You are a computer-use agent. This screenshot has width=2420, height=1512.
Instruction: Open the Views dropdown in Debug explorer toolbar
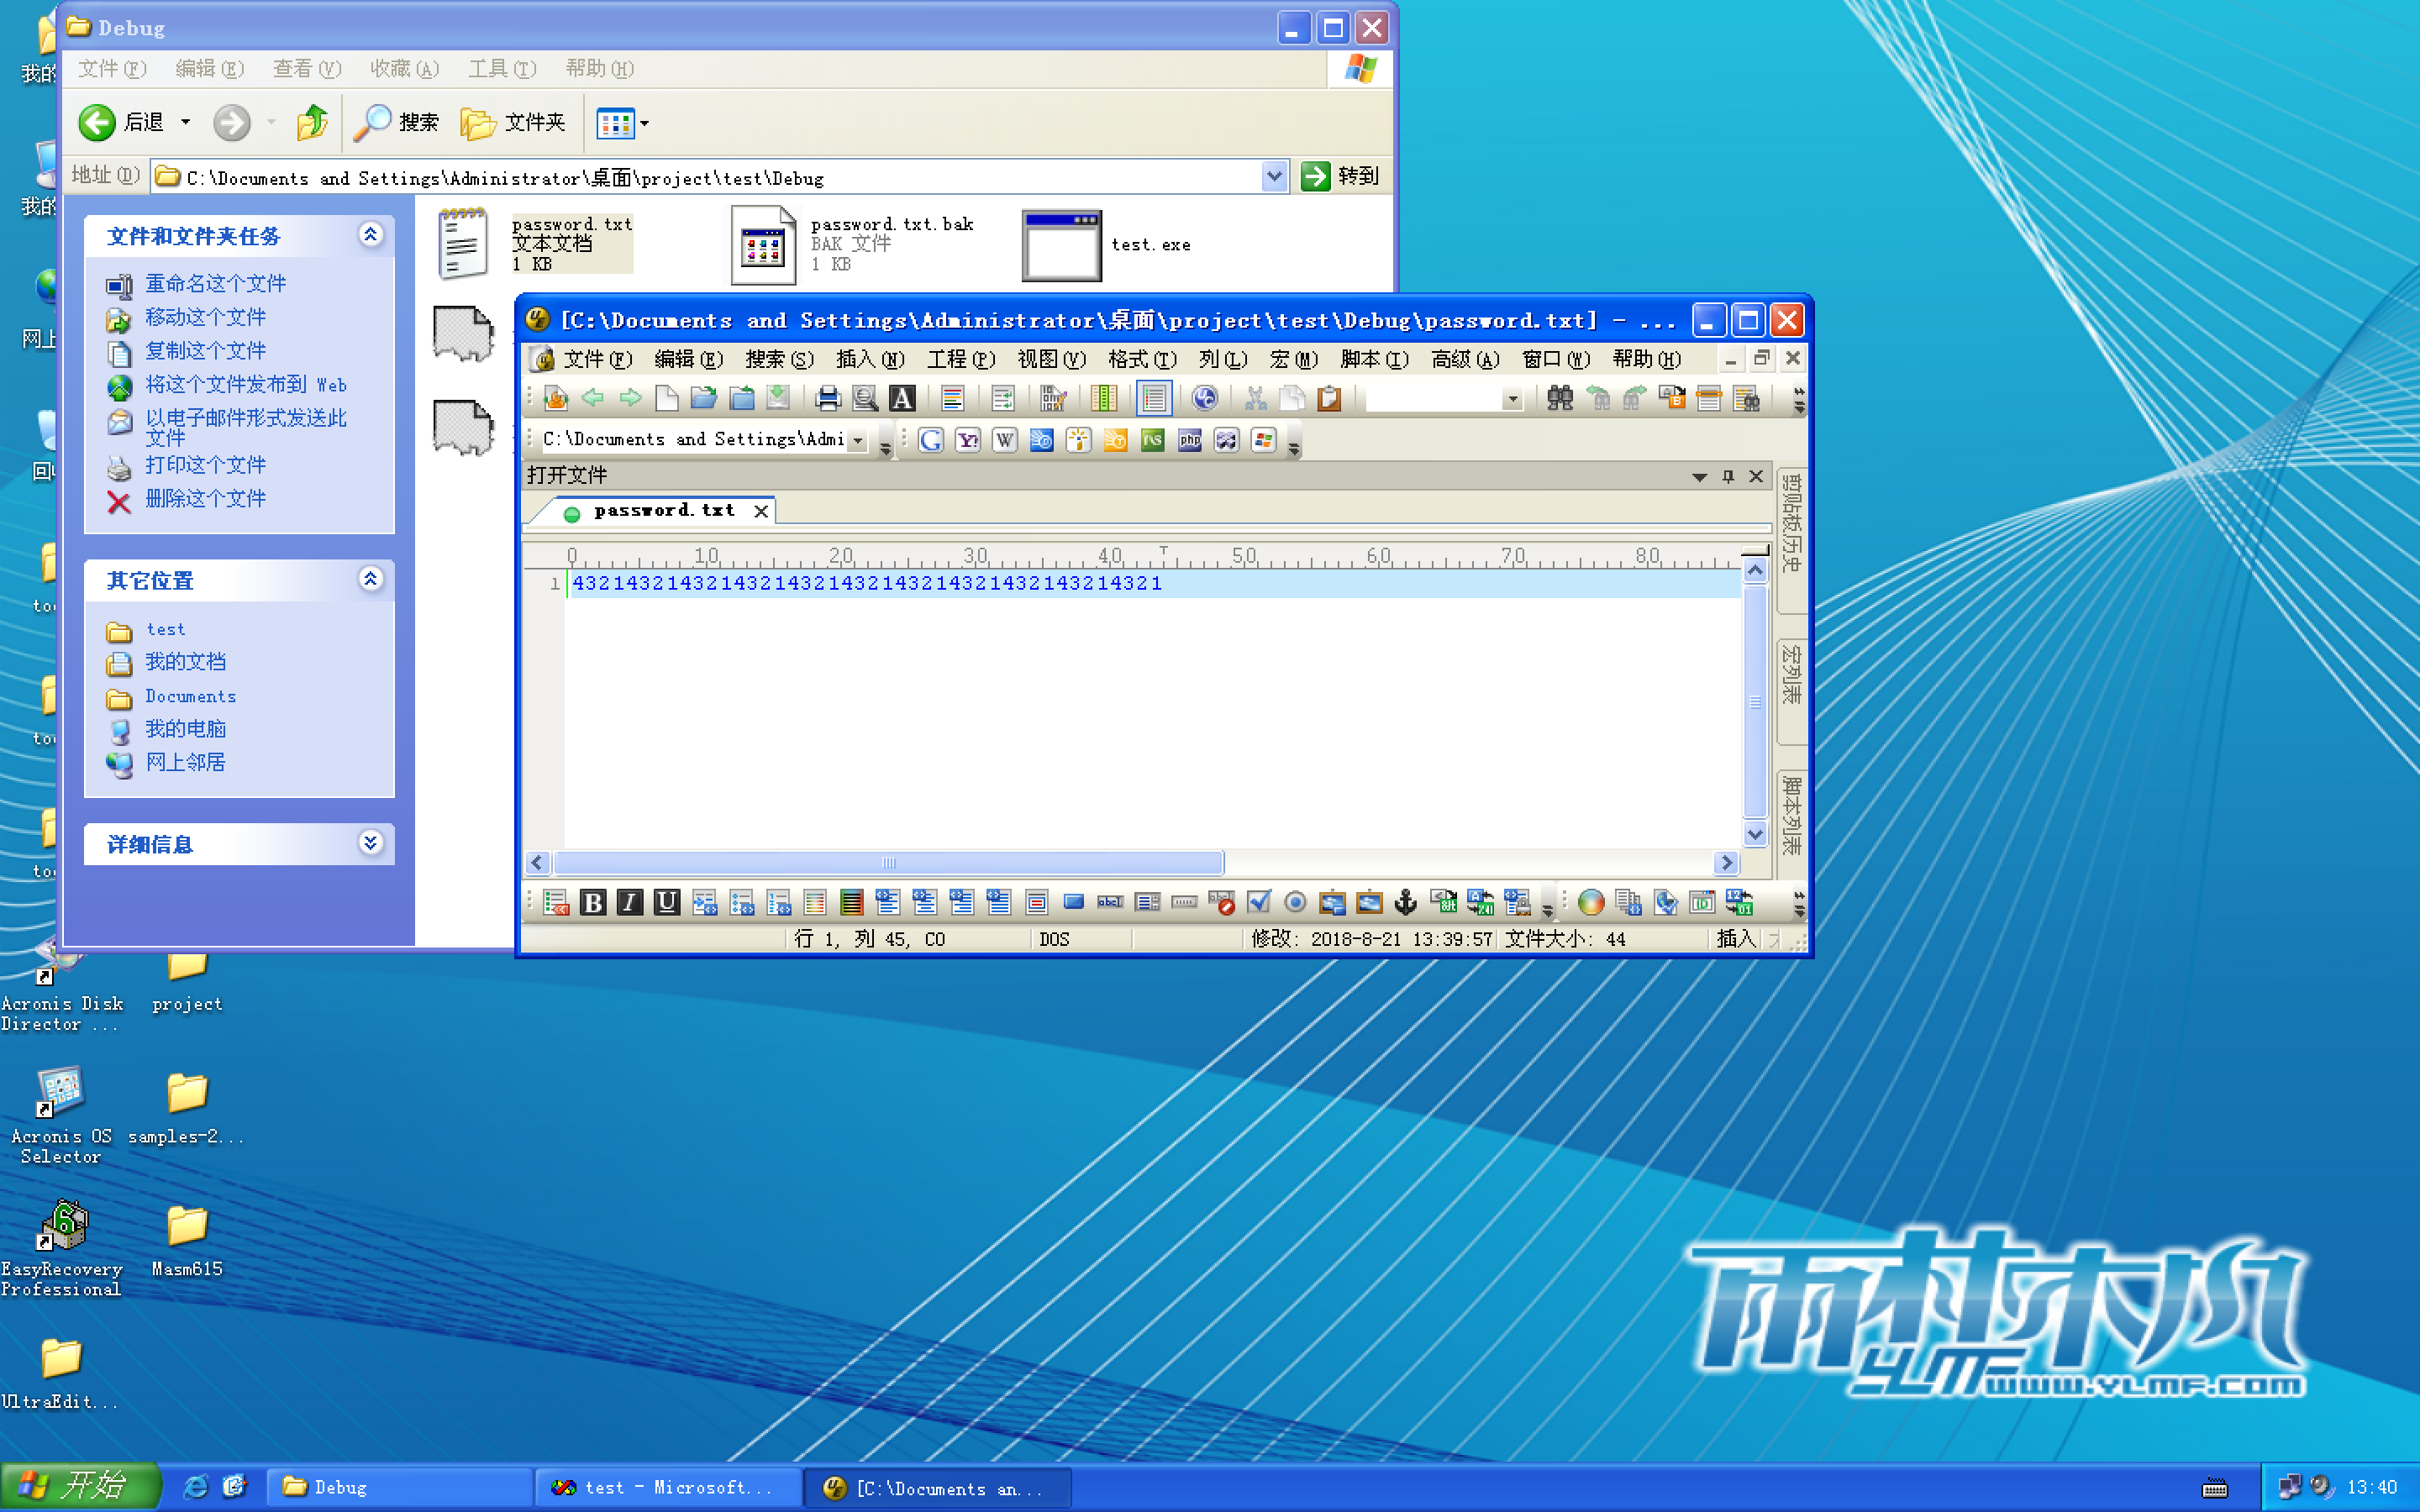tap(644, 123)
